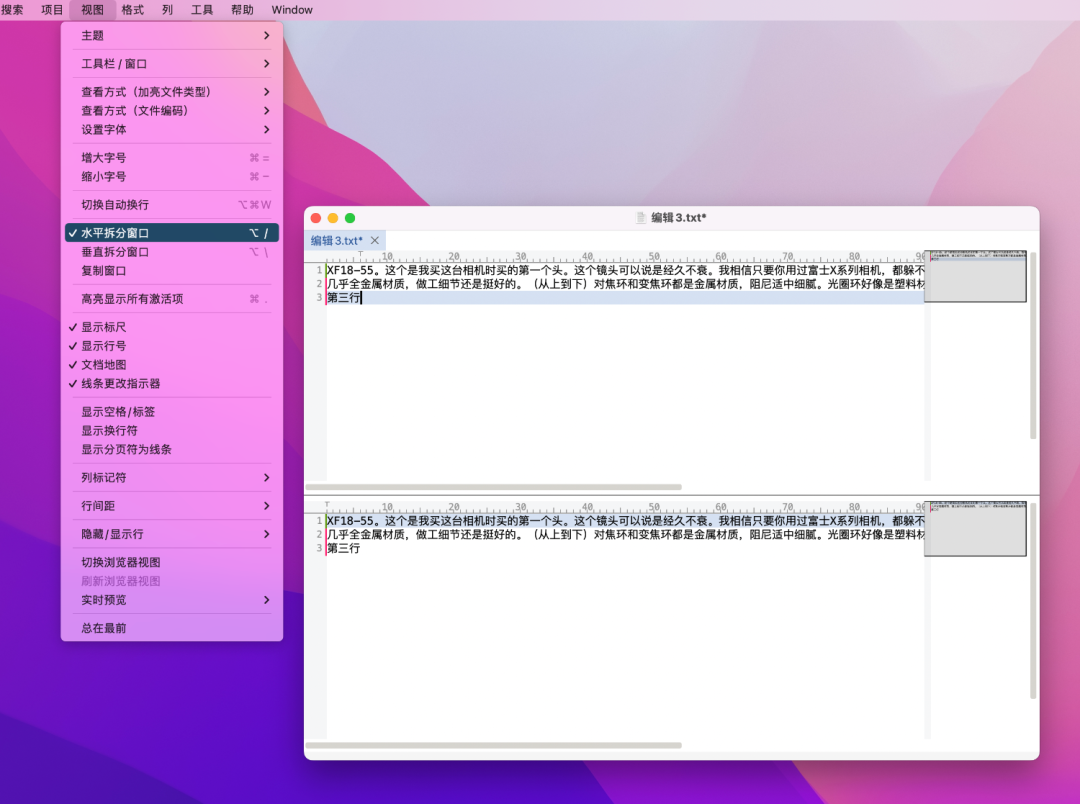The height and width of the screenshot is (804, 1080).
Task: Open the 列 menu
Action: [x=167, y=10]
